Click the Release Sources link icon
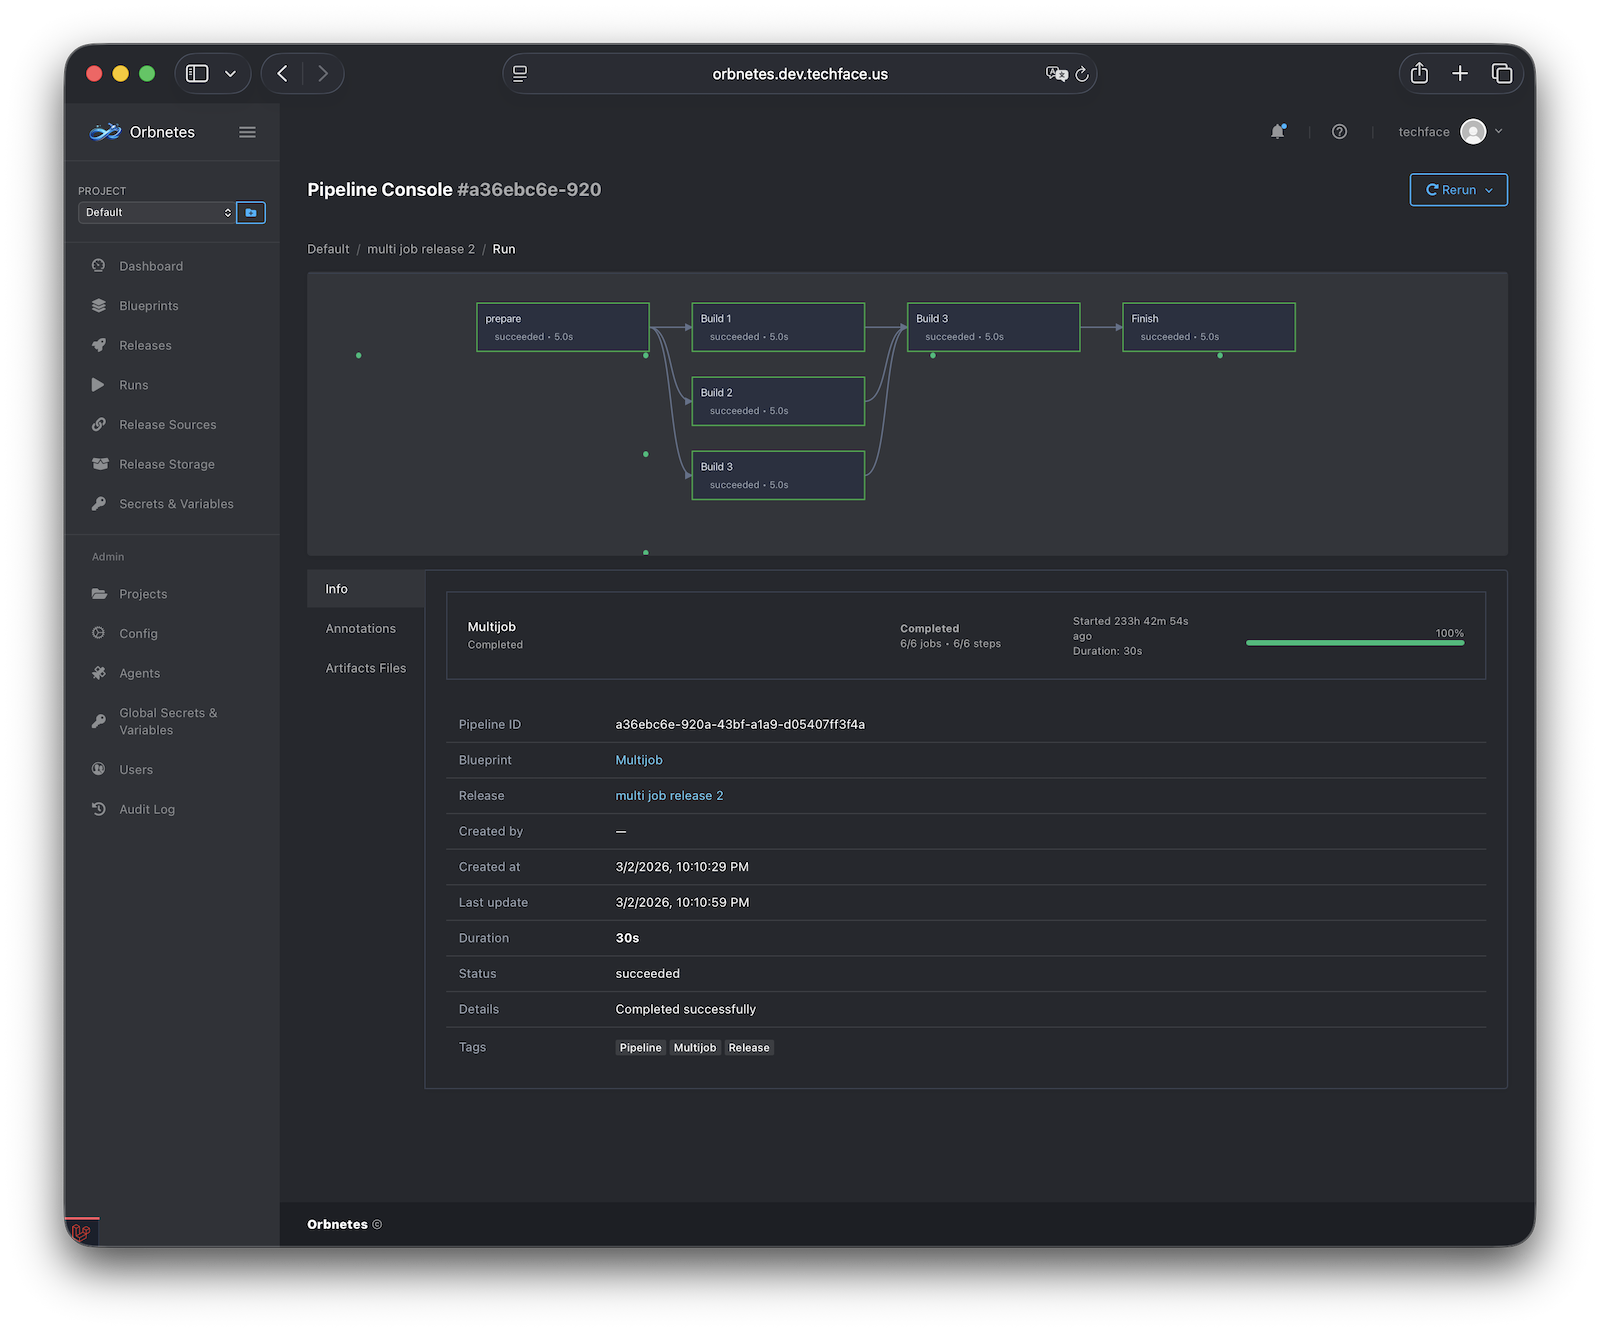Screen dimensions: 1600x1332 pos(98,424)
